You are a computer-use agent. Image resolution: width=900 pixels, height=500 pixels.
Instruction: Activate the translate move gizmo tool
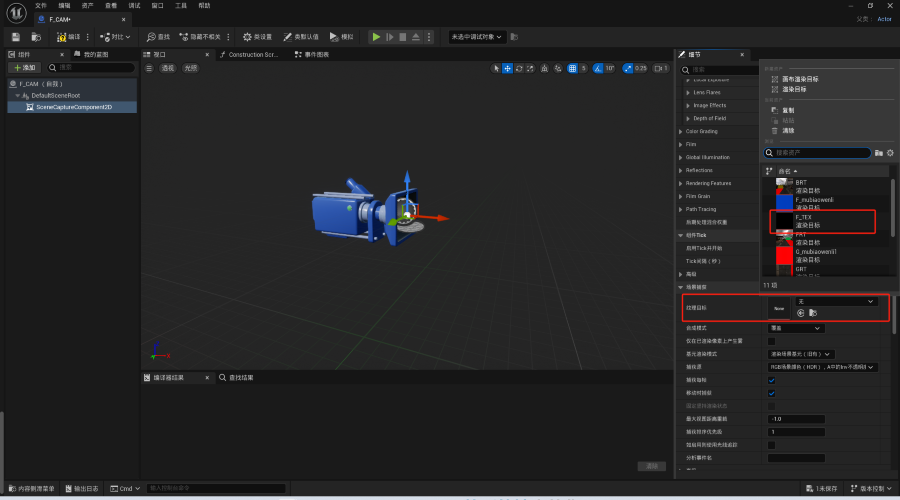pos(507,68)
